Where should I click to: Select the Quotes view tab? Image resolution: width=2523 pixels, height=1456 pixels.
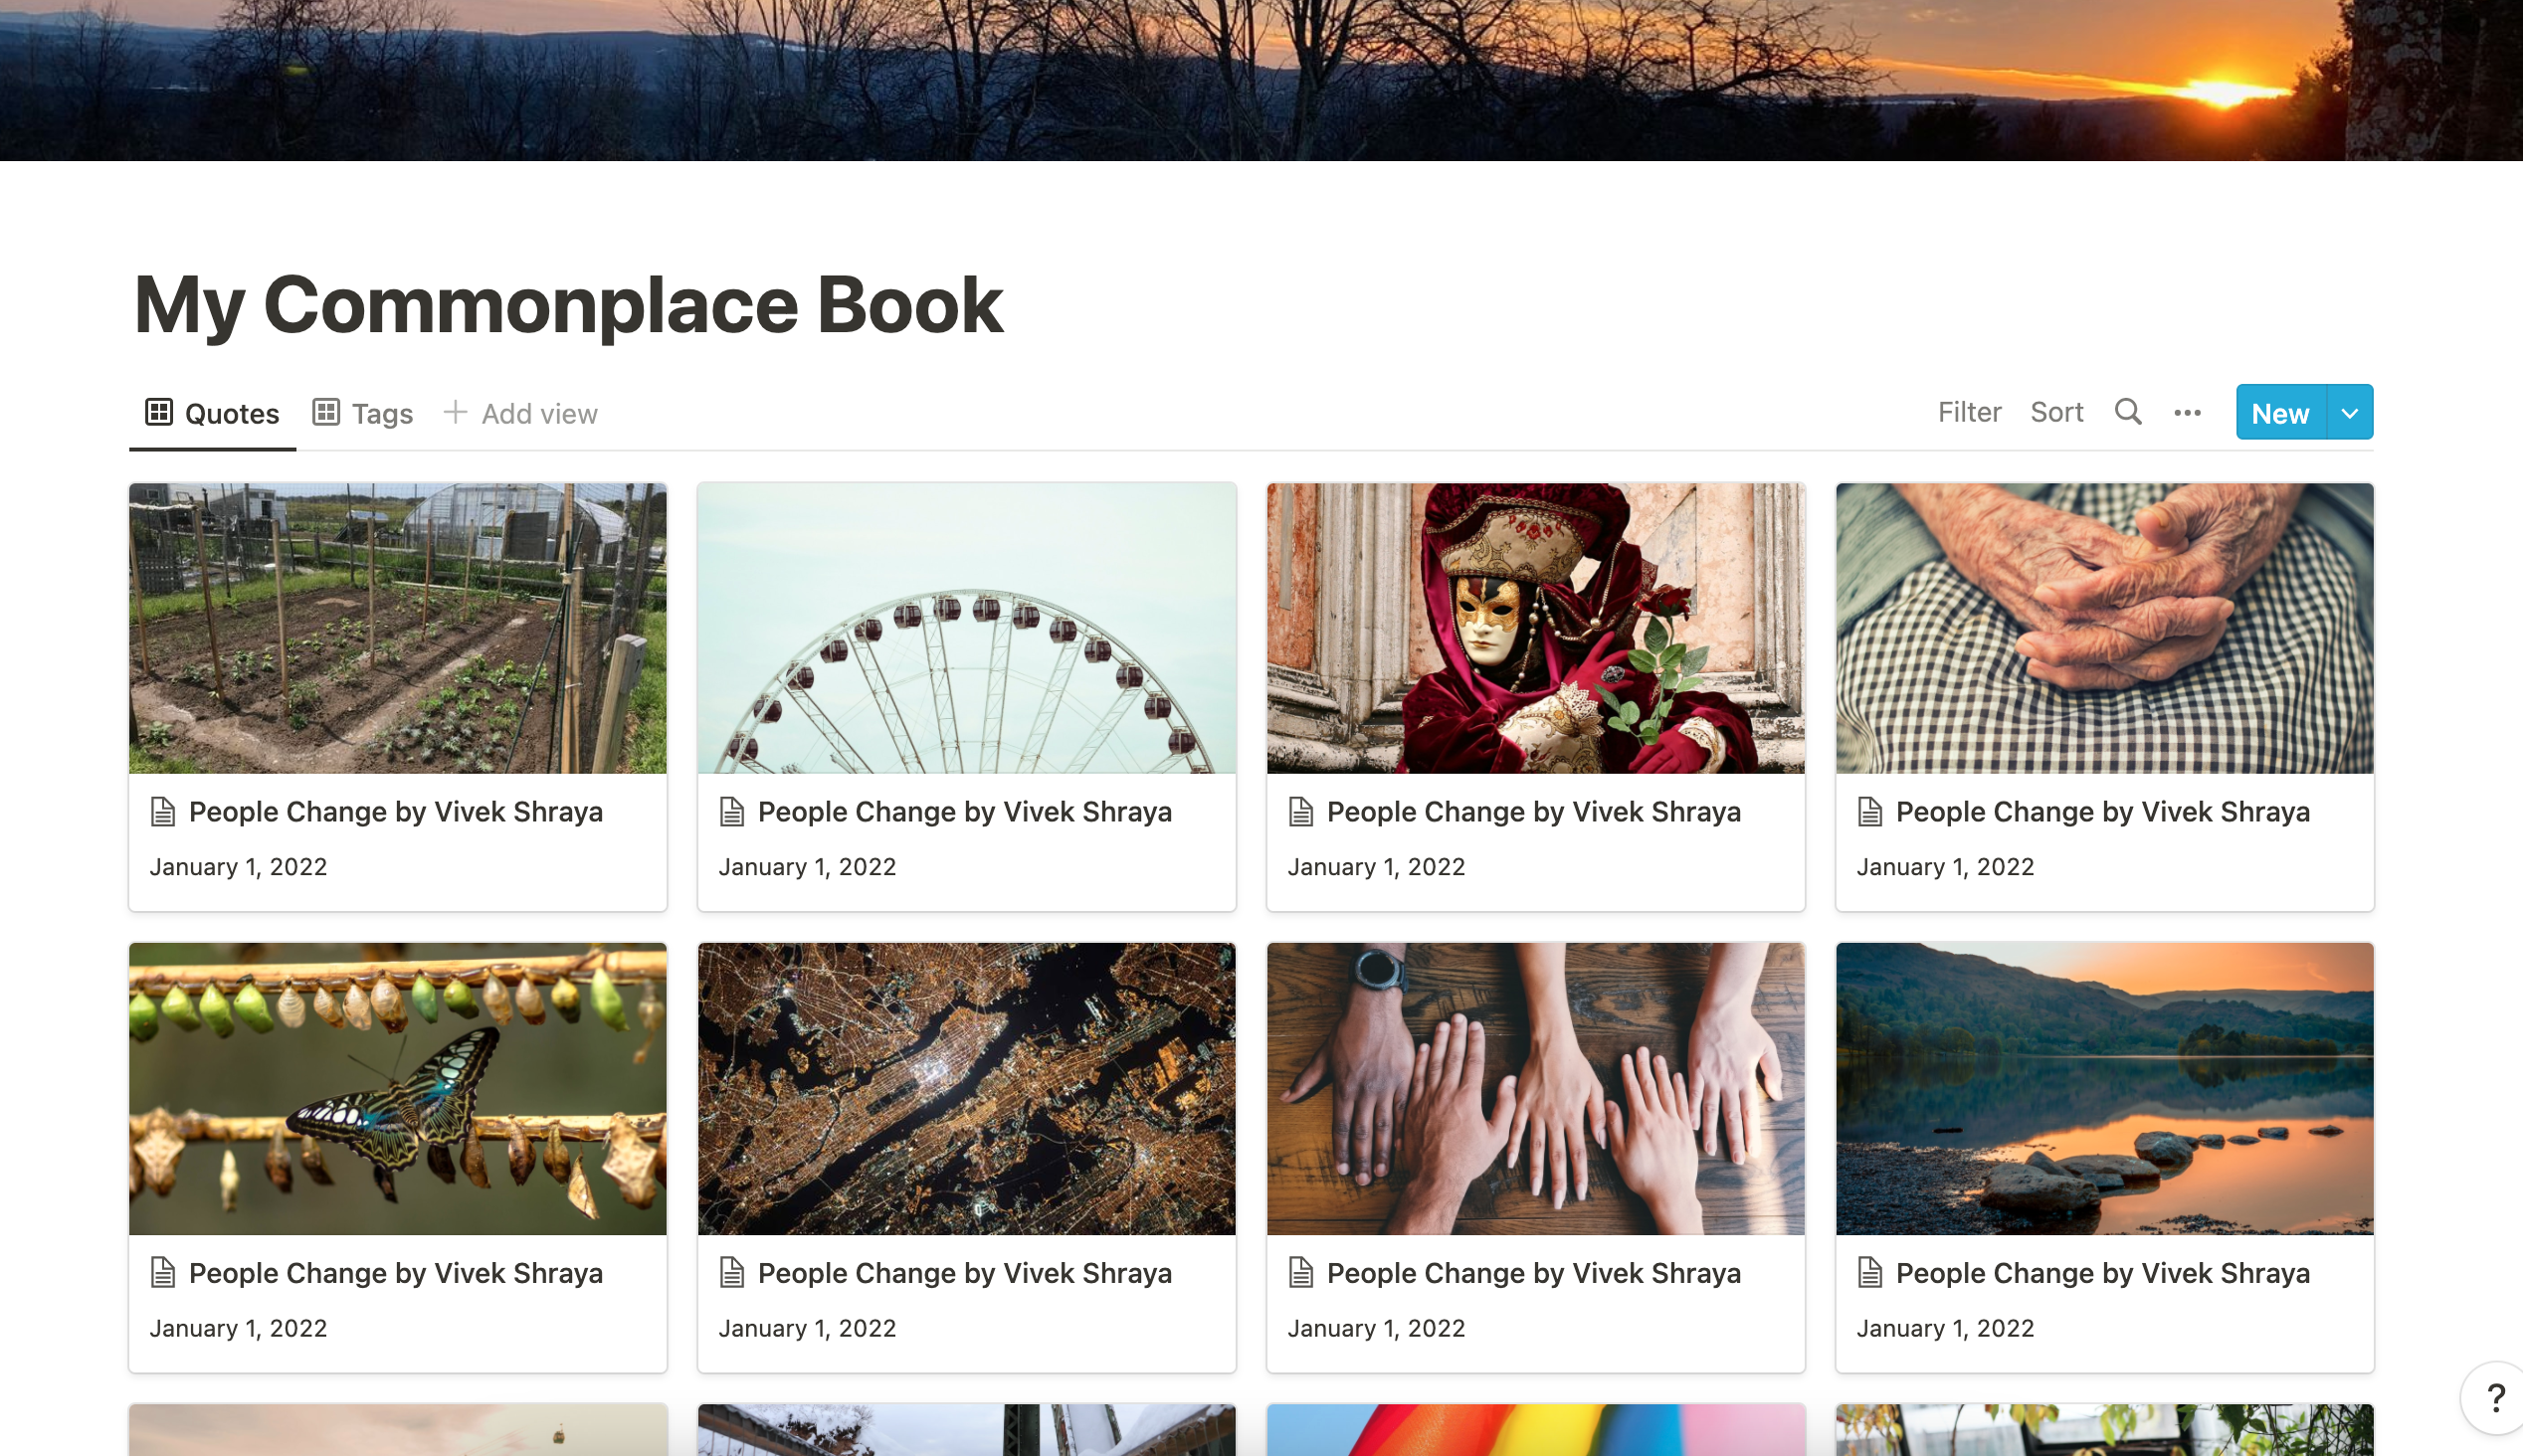pos(212,413)
